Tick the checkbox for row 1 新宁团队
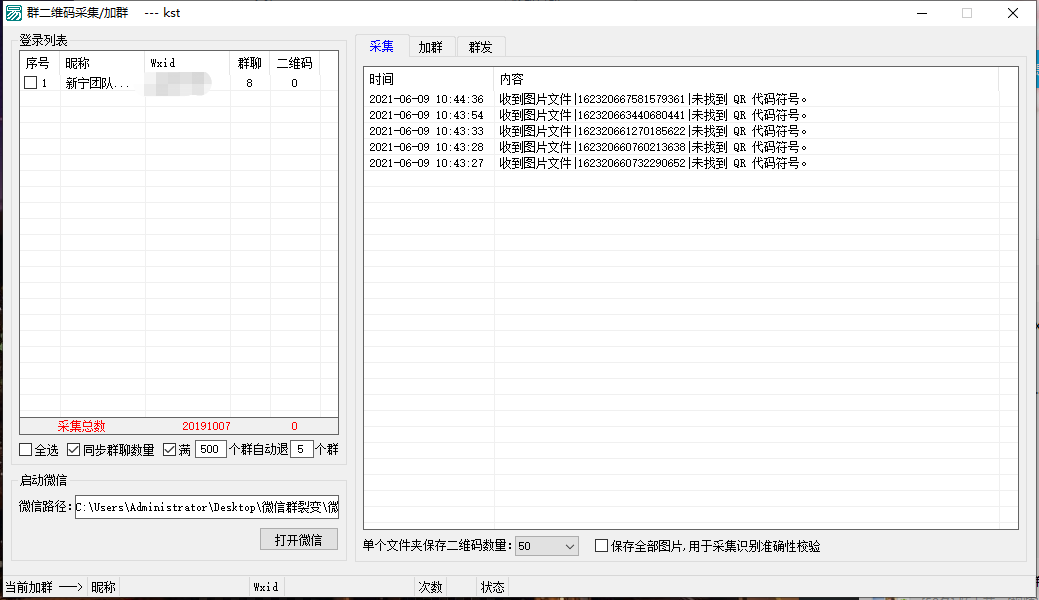Image resolution: width=1039 pixels, height=600 pixels. click(30, 83)
